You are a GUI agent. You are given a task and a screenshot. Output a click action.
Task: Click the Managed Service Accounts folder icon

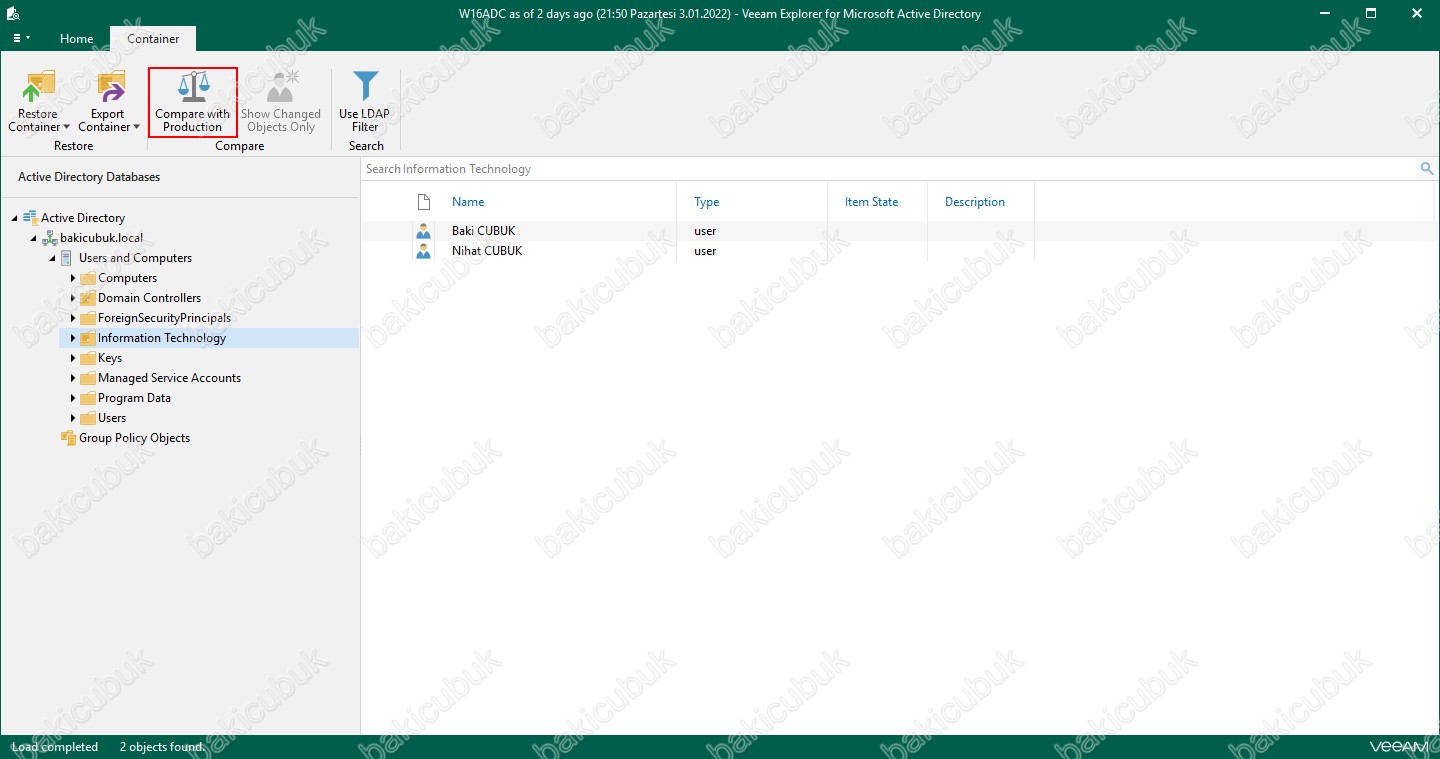(x=88, y=378)
